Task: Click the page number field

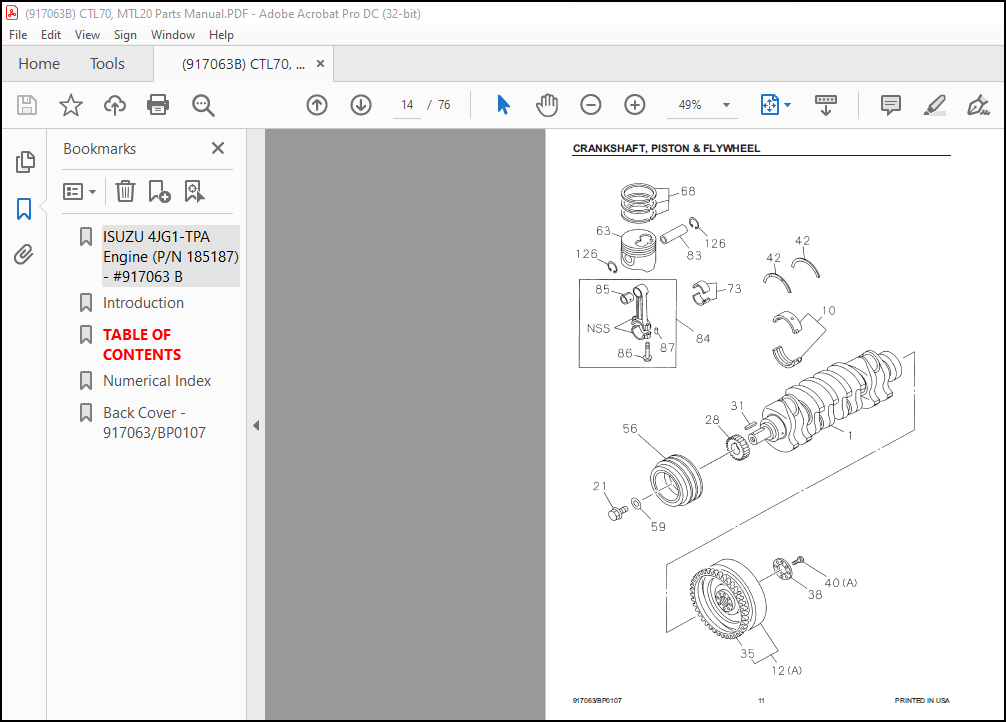Action: tap(407, 105)
